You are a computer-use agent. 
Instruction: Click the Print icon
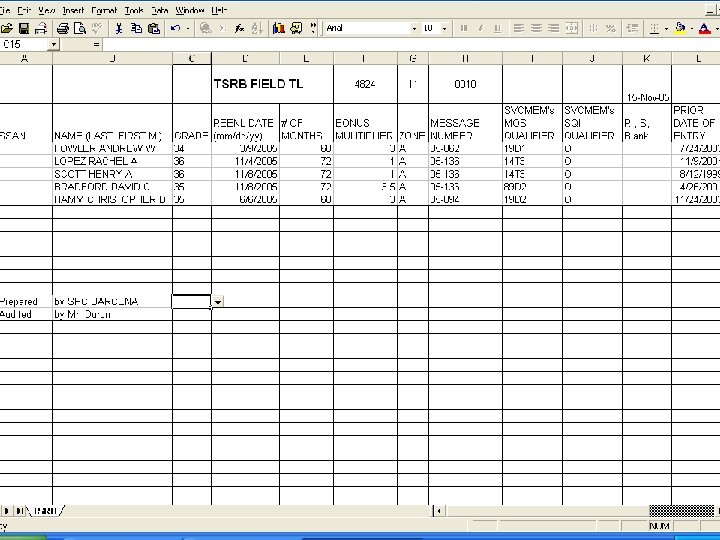tap(62, 28)
